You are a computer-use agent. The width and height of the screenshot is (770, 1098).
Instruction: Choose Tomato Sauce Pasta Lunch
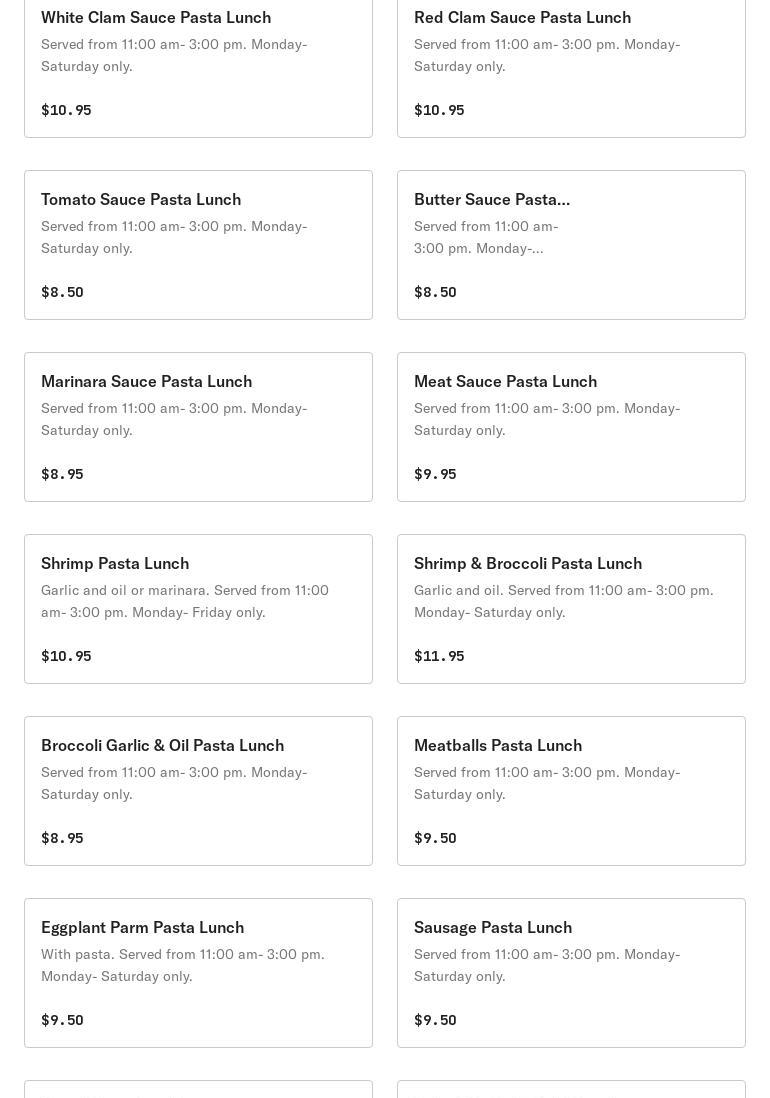198,245
